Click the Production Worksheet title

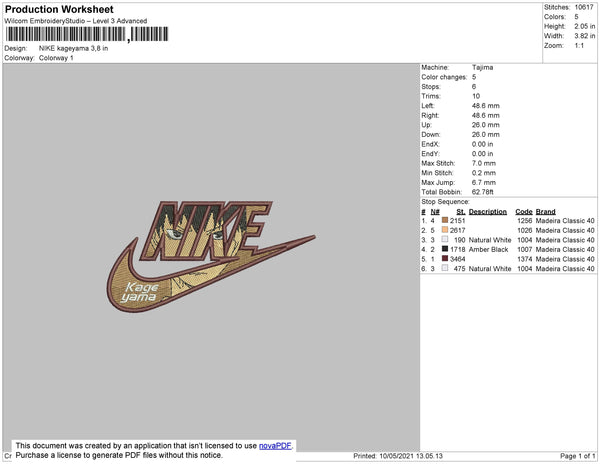click(59, 10)
